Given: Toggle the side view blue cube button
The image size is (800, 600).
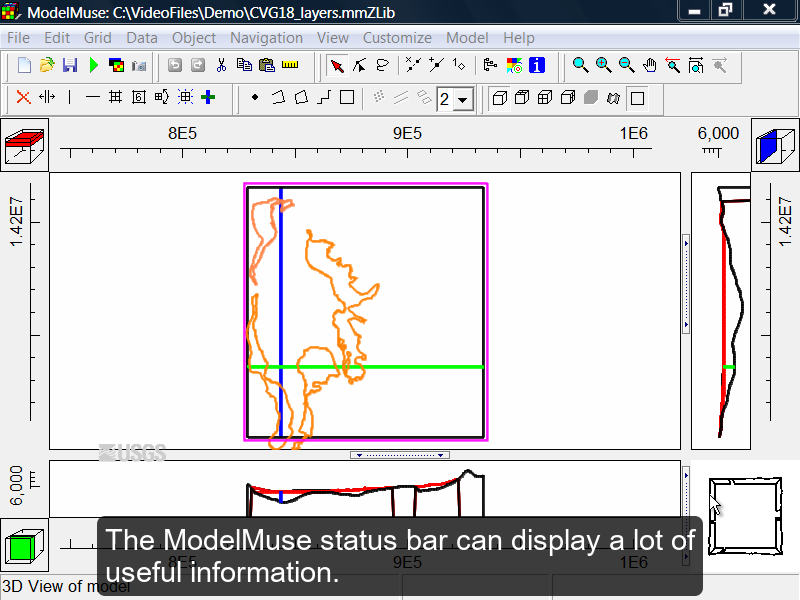Looking at the screenshot, I should tap(775, 144).
